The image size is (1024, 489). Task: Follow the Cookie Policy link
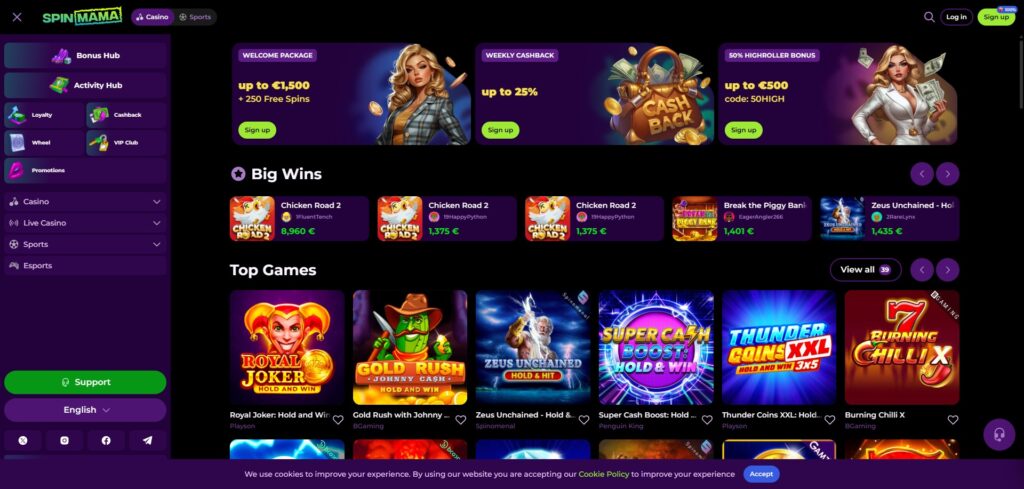(x=603, y=475)
